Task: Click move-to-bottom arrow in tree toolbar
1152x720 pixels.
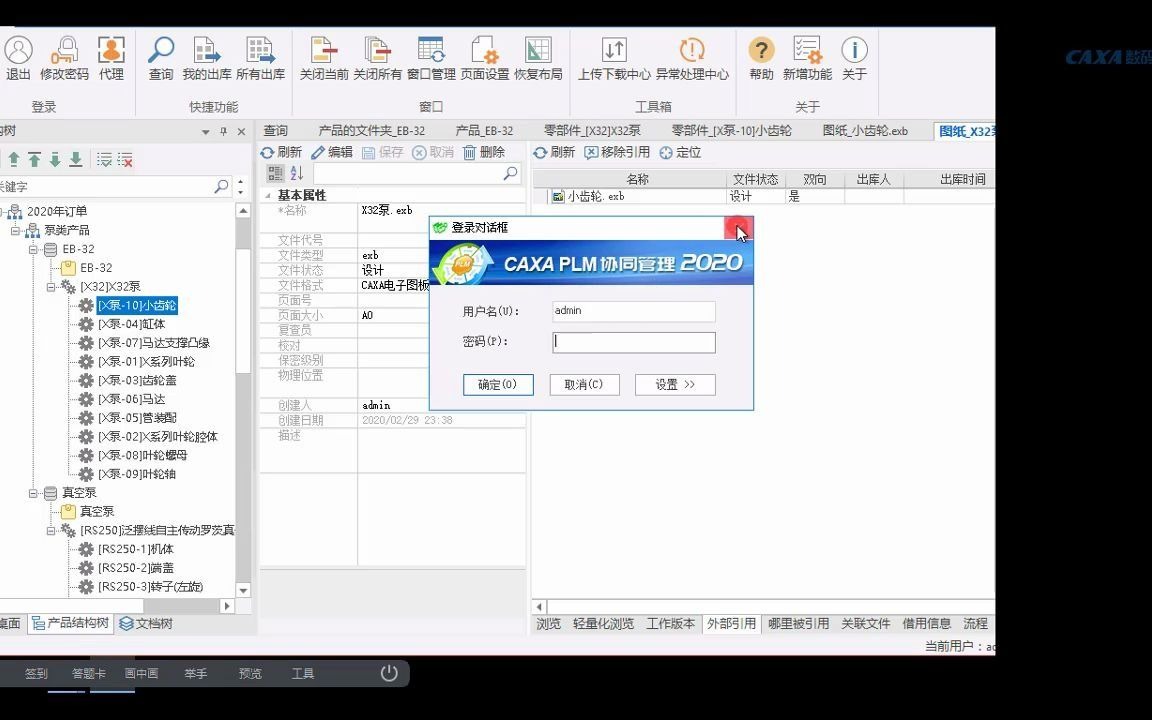Action: (76, 159)
